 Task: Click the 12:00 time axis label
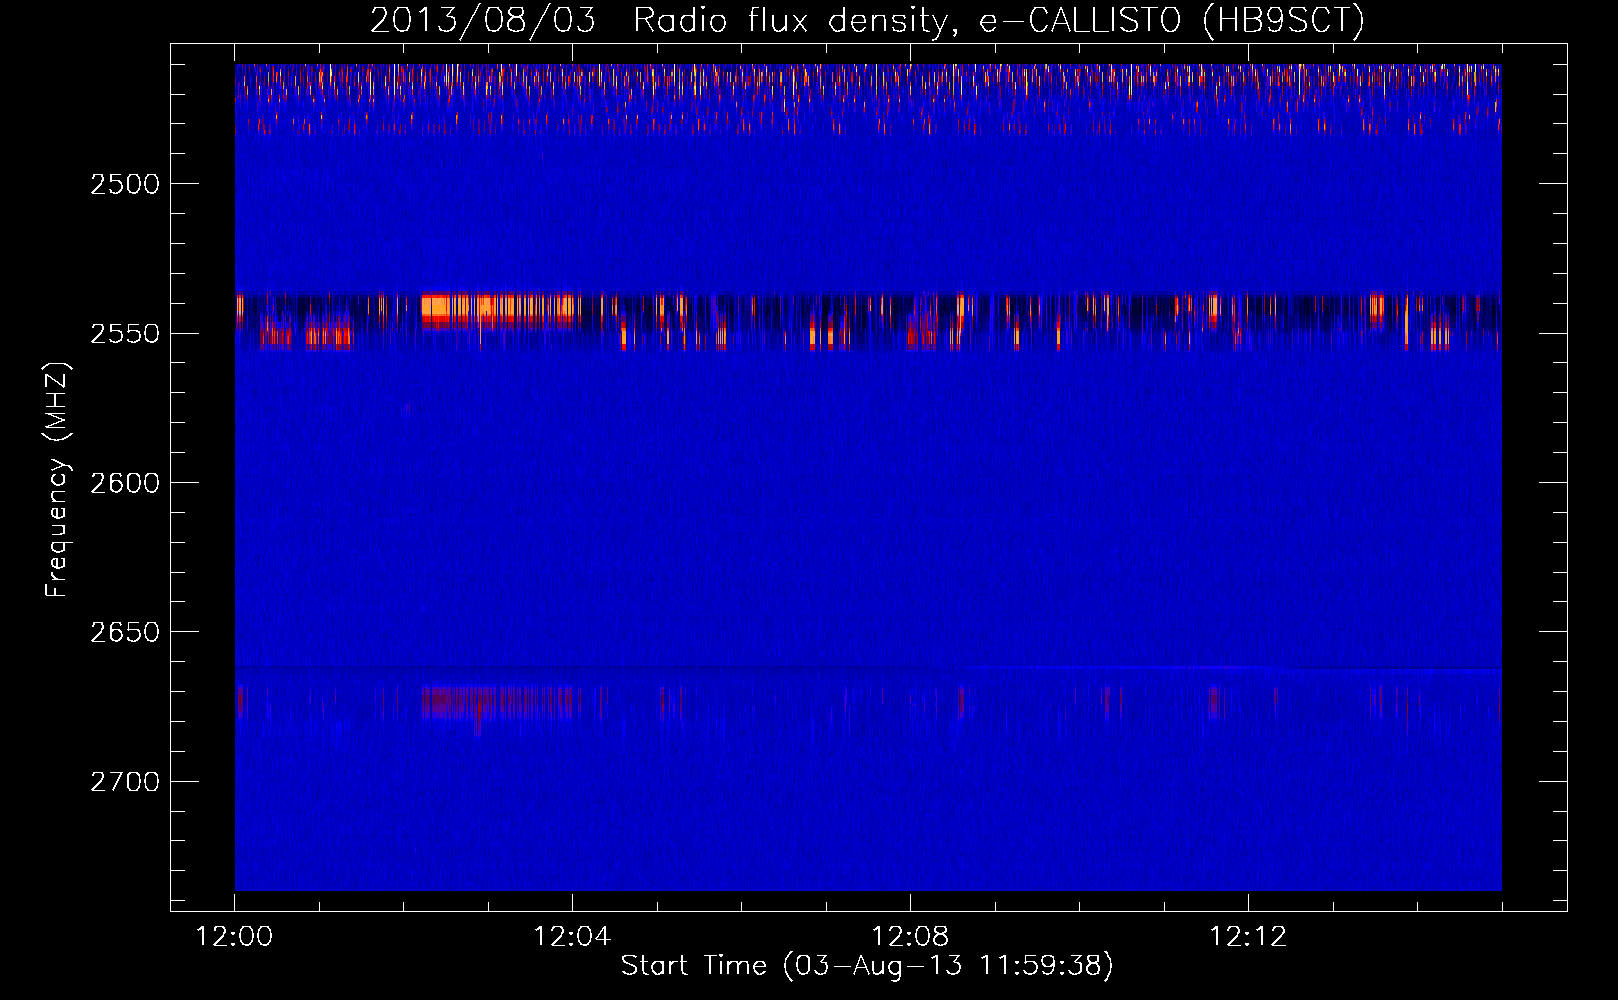point(234,937)
